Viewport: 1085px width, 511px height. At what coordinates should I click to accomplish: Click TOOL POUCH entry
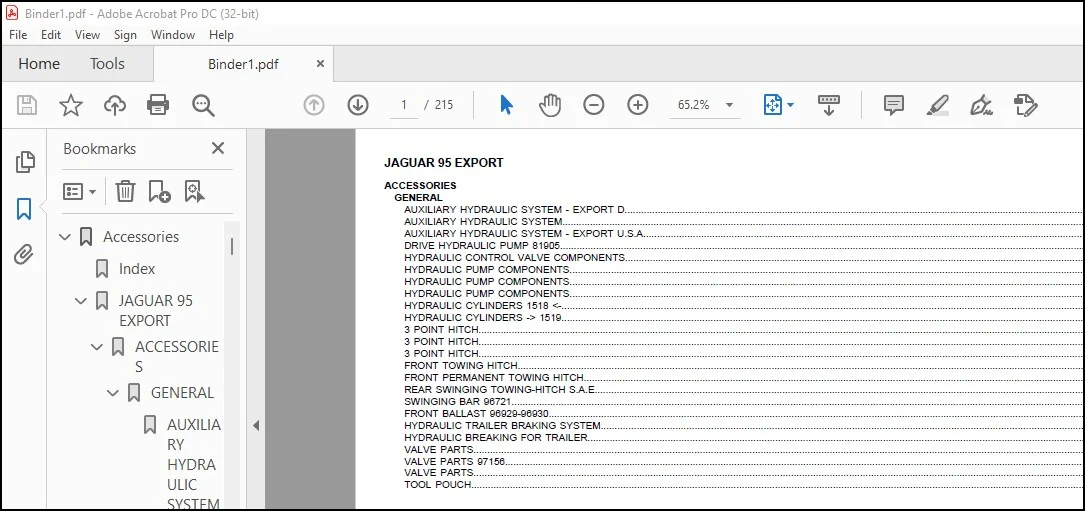tap(438, 485)
